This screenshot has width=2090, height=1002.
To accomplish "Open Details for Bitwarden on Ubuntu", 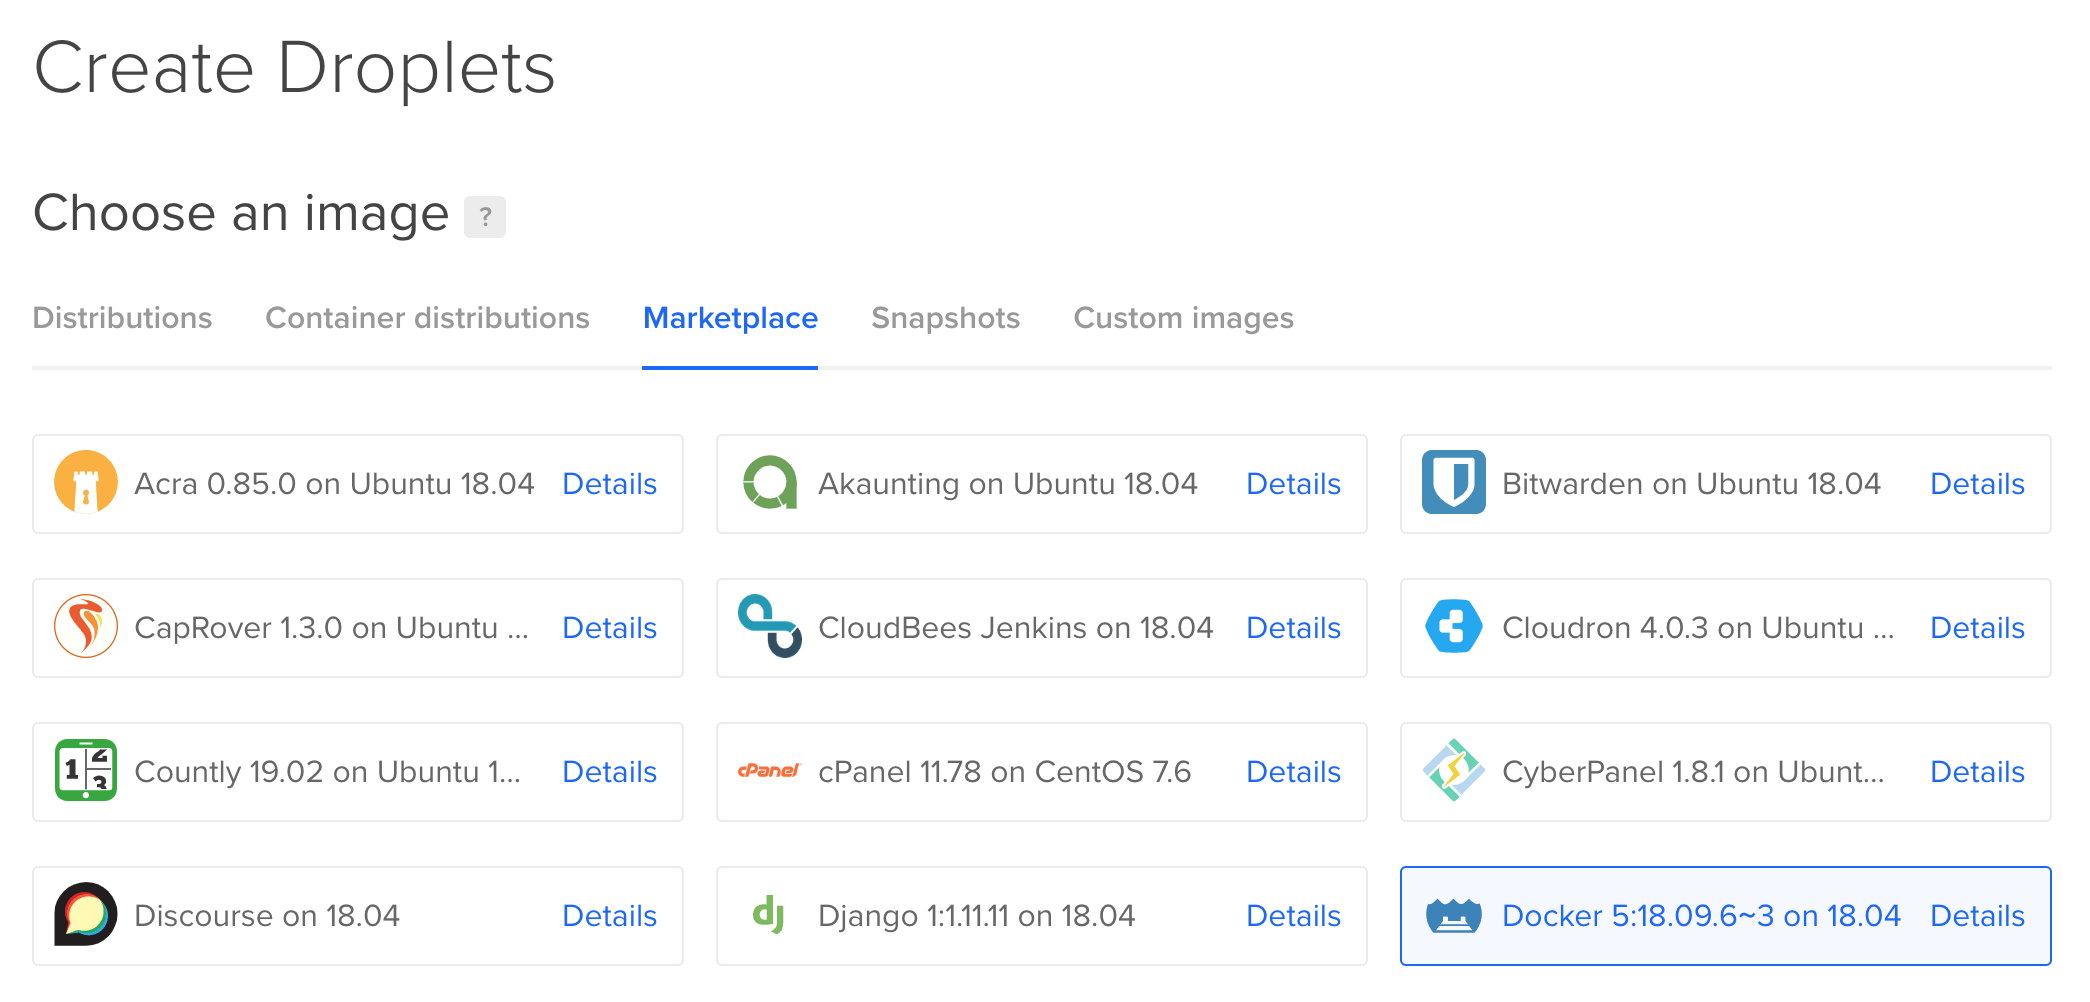I will 1977,484.
